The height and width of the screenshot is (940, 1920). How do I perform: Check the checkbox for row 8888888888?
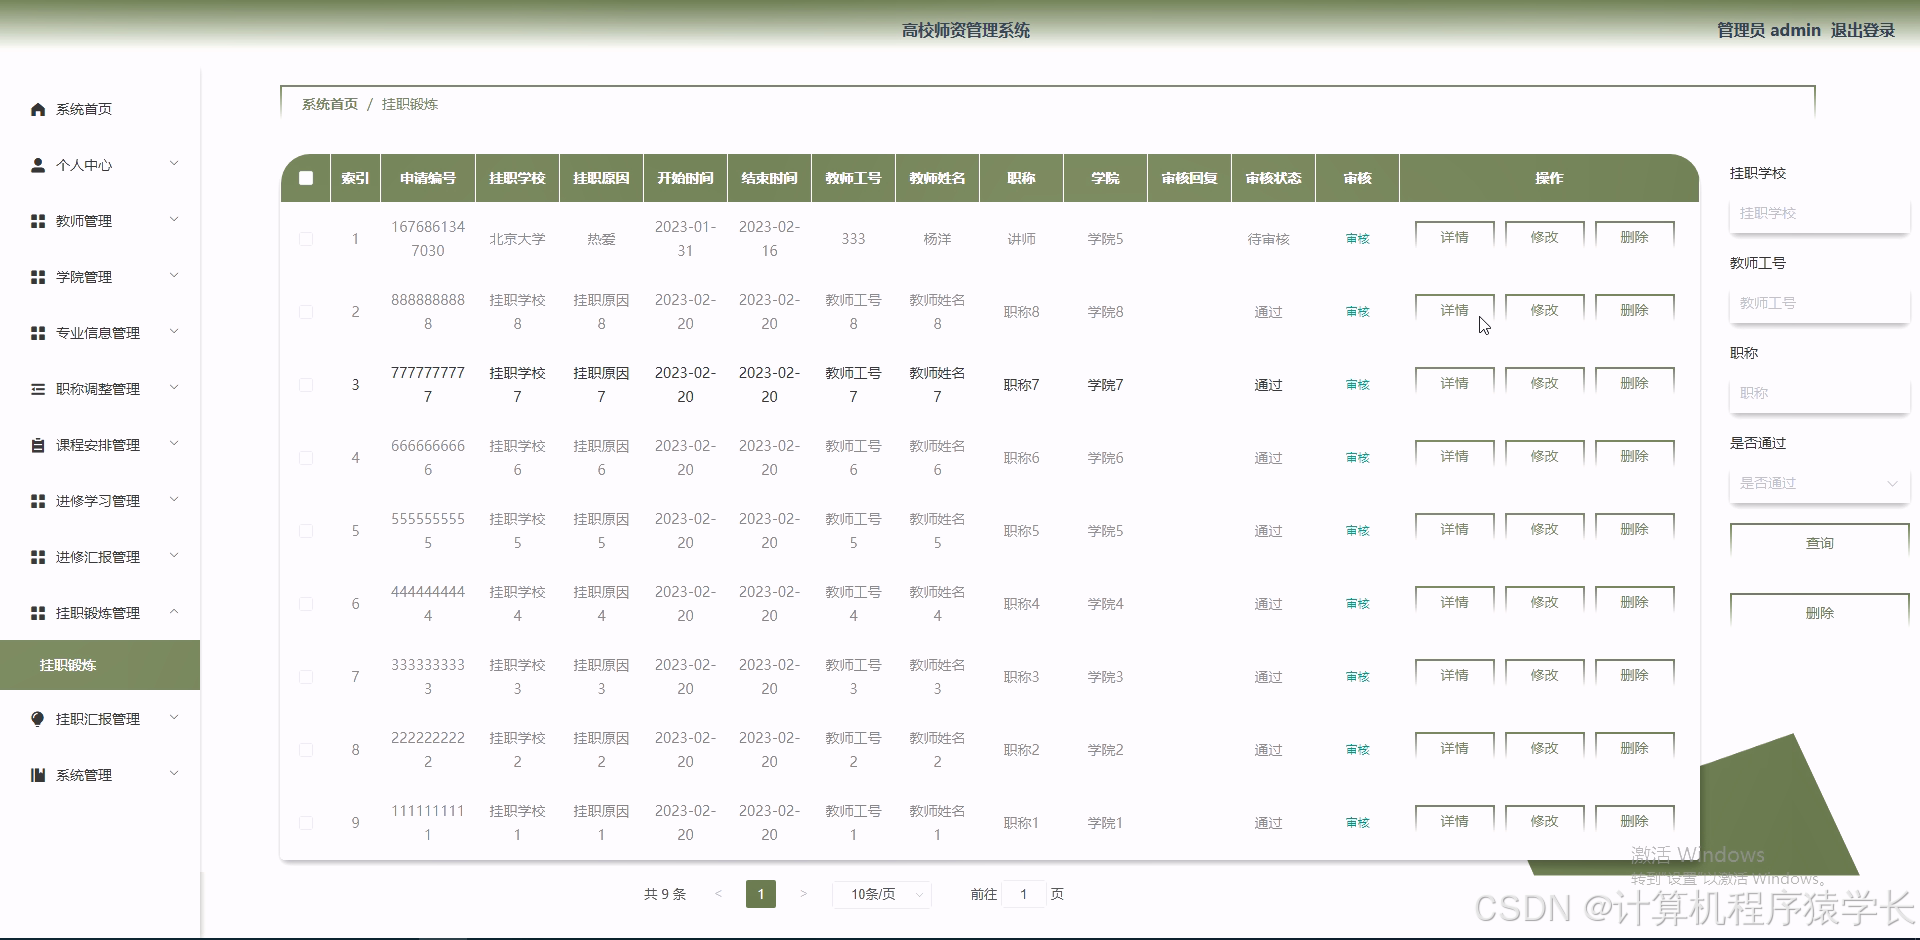coord(306,312)
